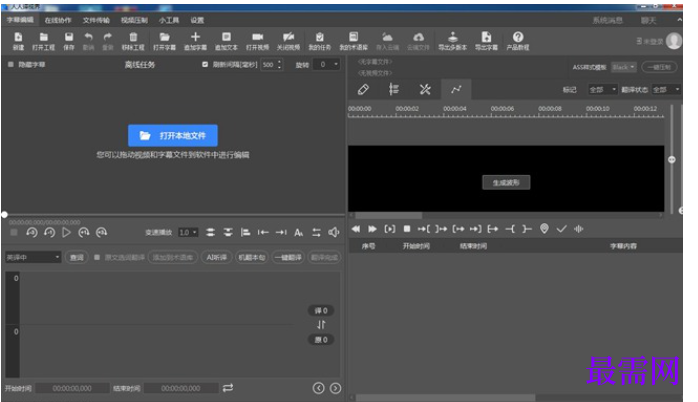Open the 设置 settings tab
Screen dimensions: 698x402
[197, 20]
